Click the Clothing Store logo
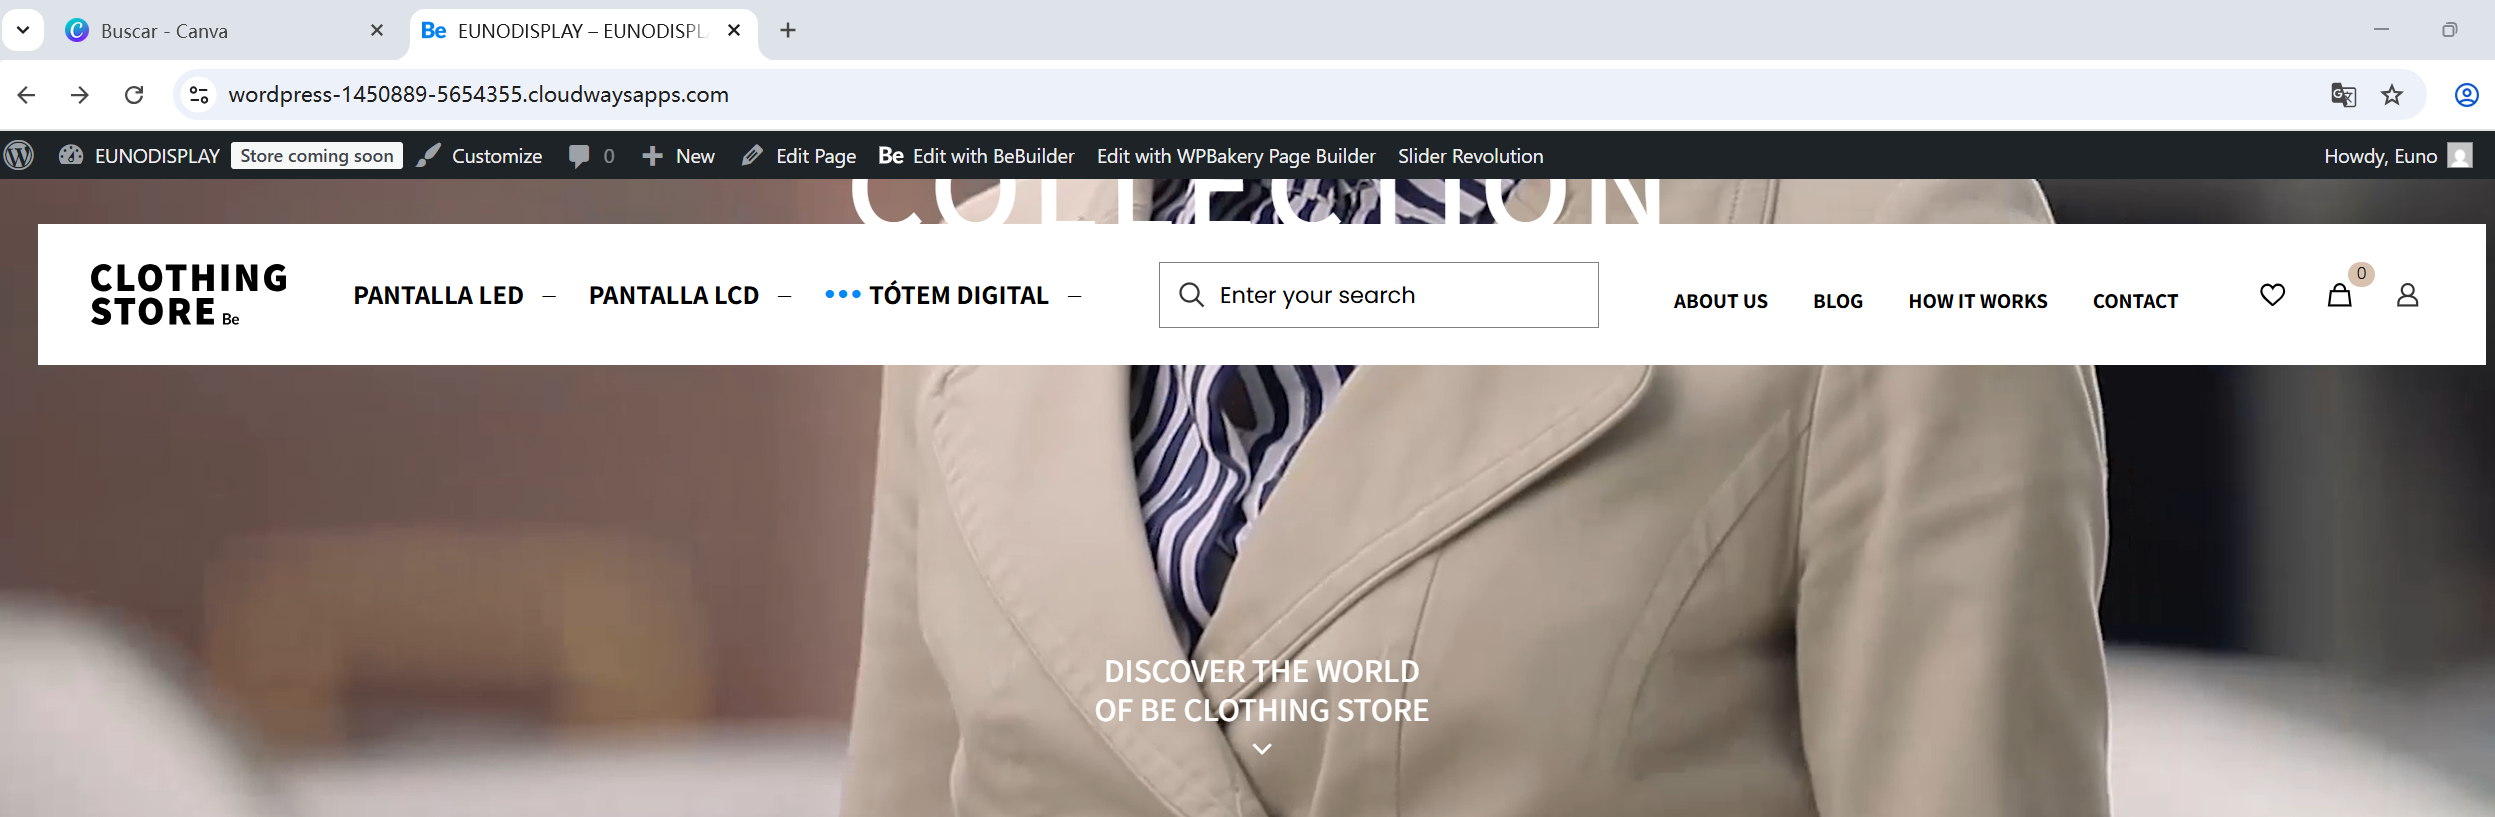2495x817 pixels. pos(189,294)
